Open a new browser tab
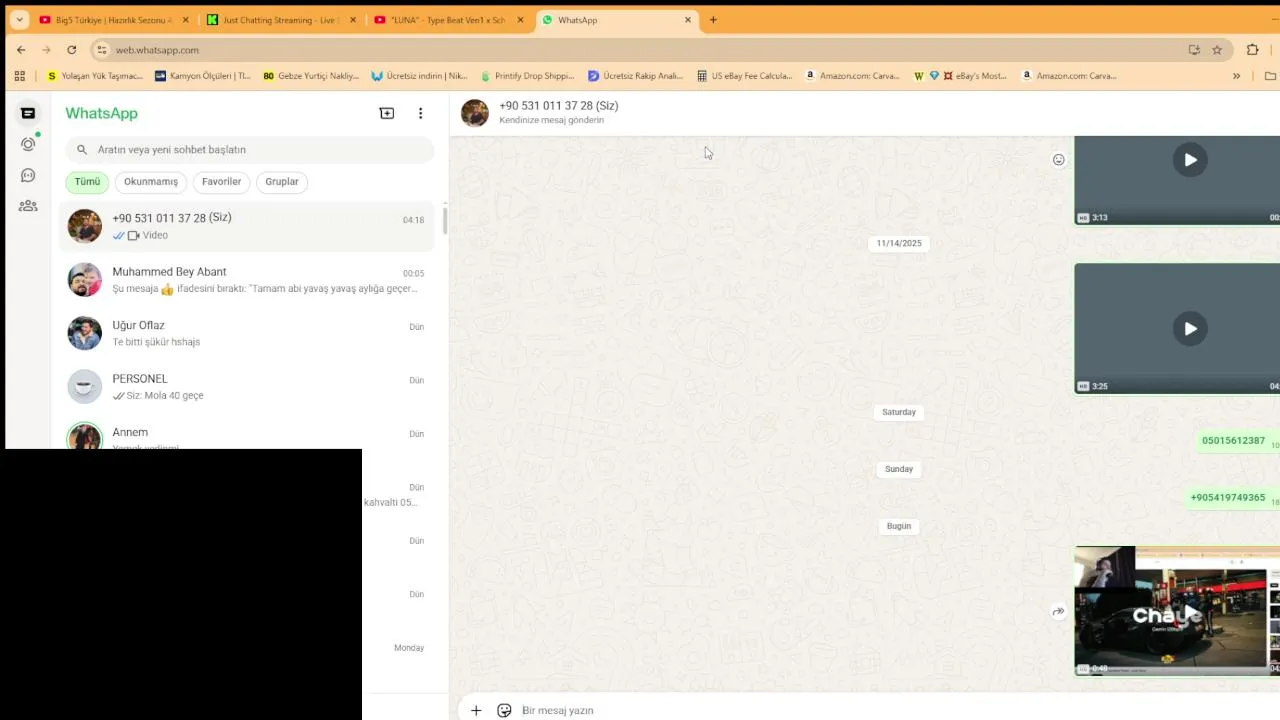 coord(713,20)
